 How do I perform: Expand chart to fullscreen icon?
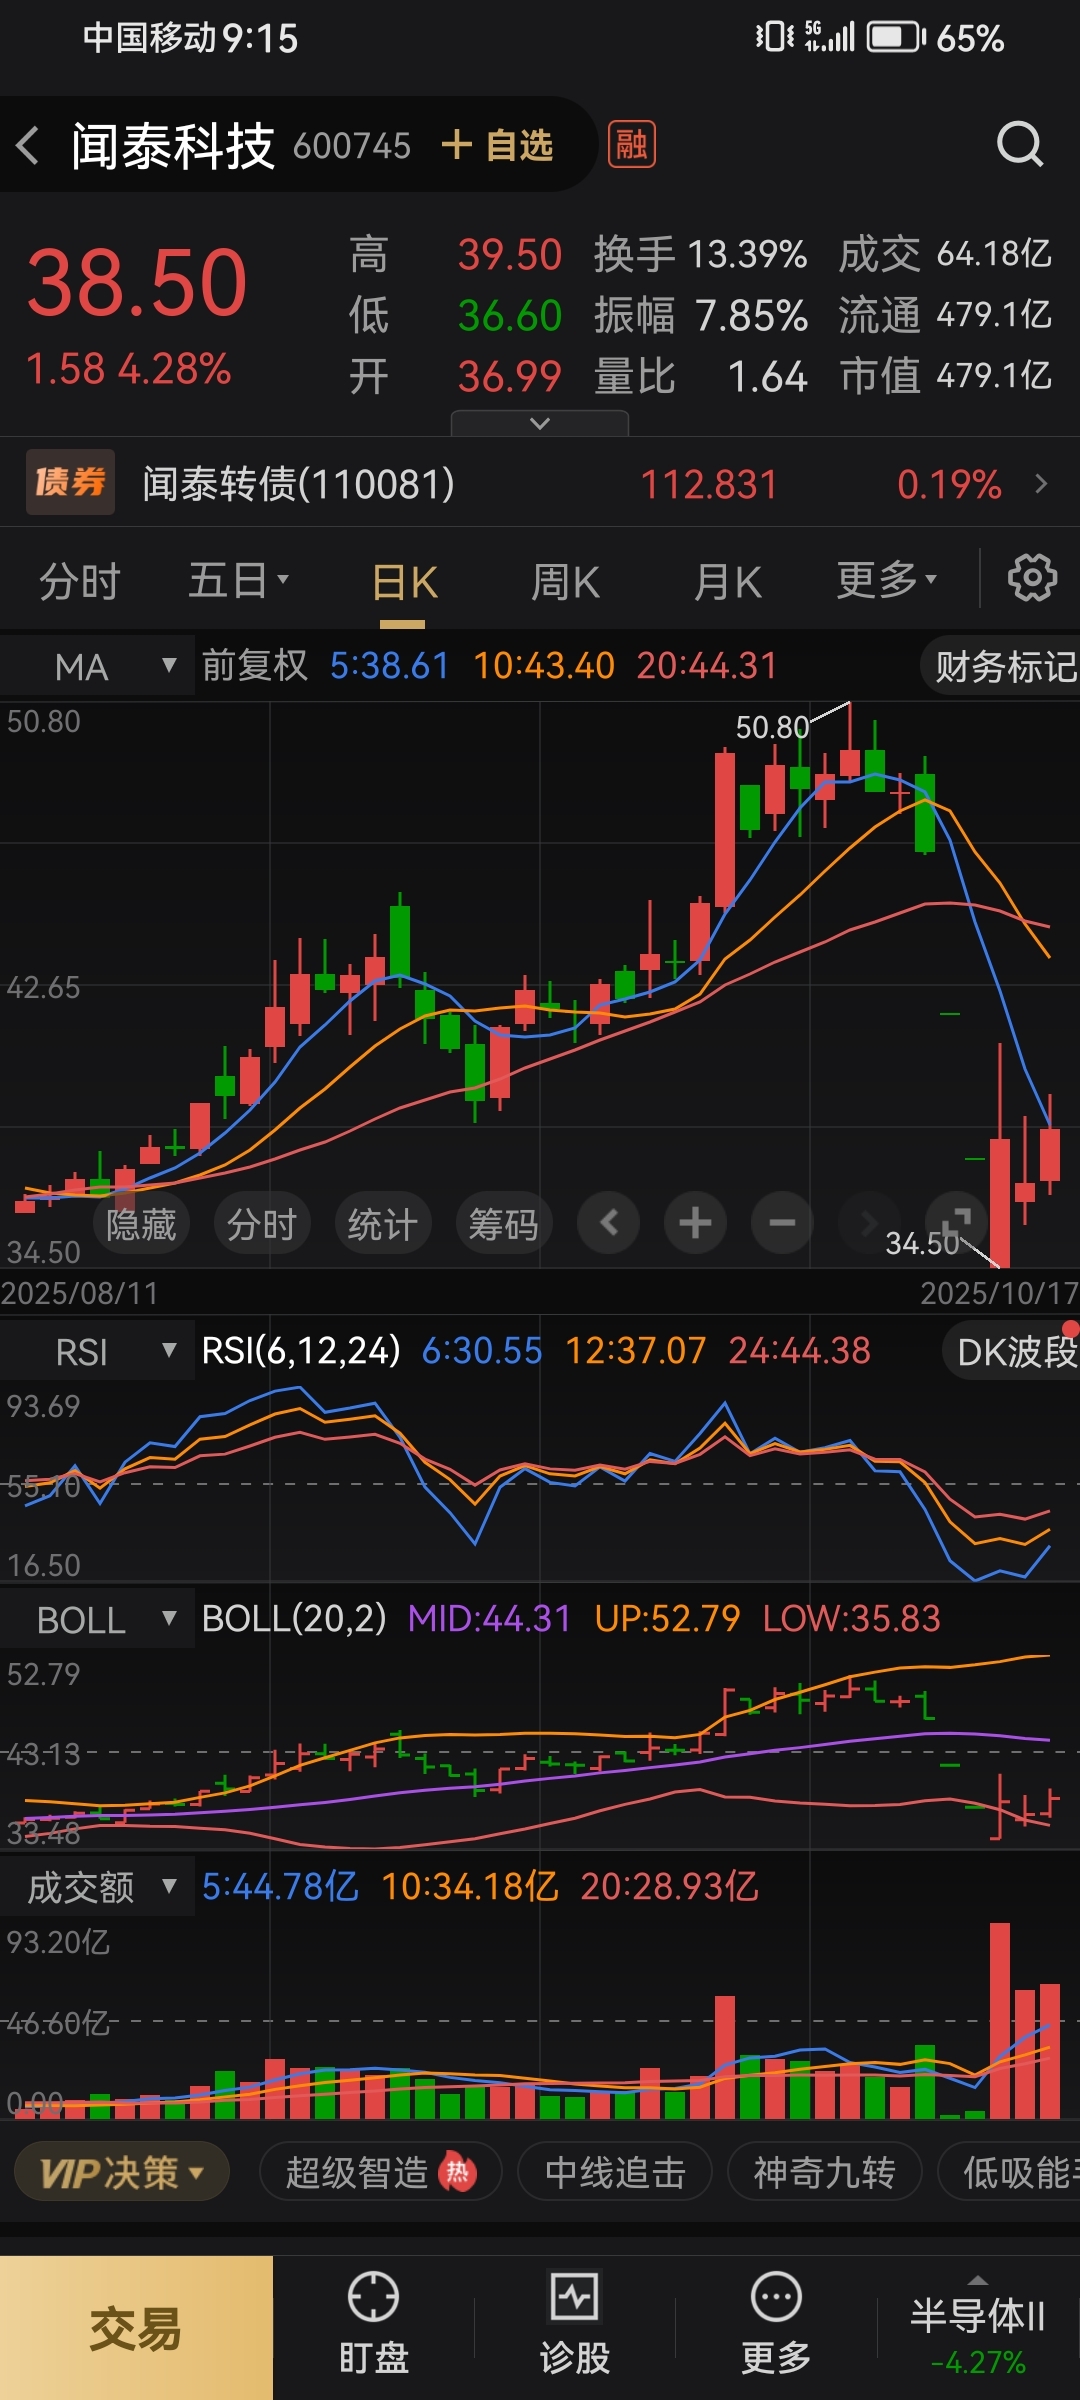(x=955, y=1222)
